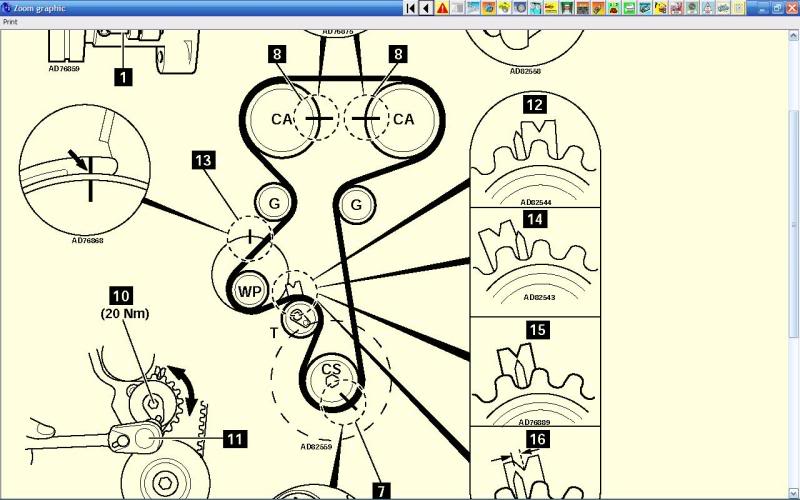
Task: Click the green icon with red figure
Action: 613,8
